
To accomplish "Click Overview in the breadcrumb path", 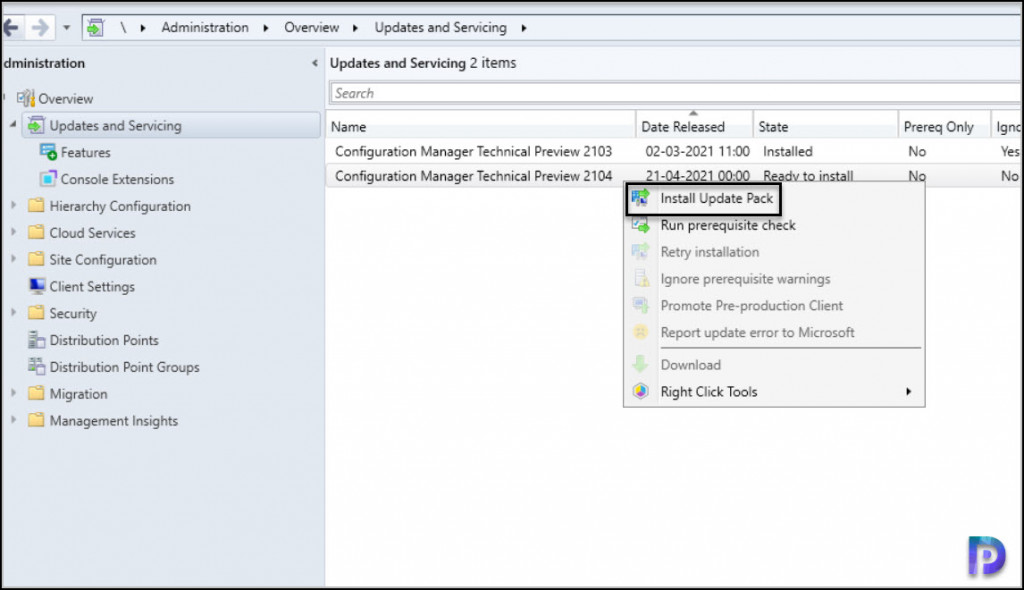I will 312,27.
